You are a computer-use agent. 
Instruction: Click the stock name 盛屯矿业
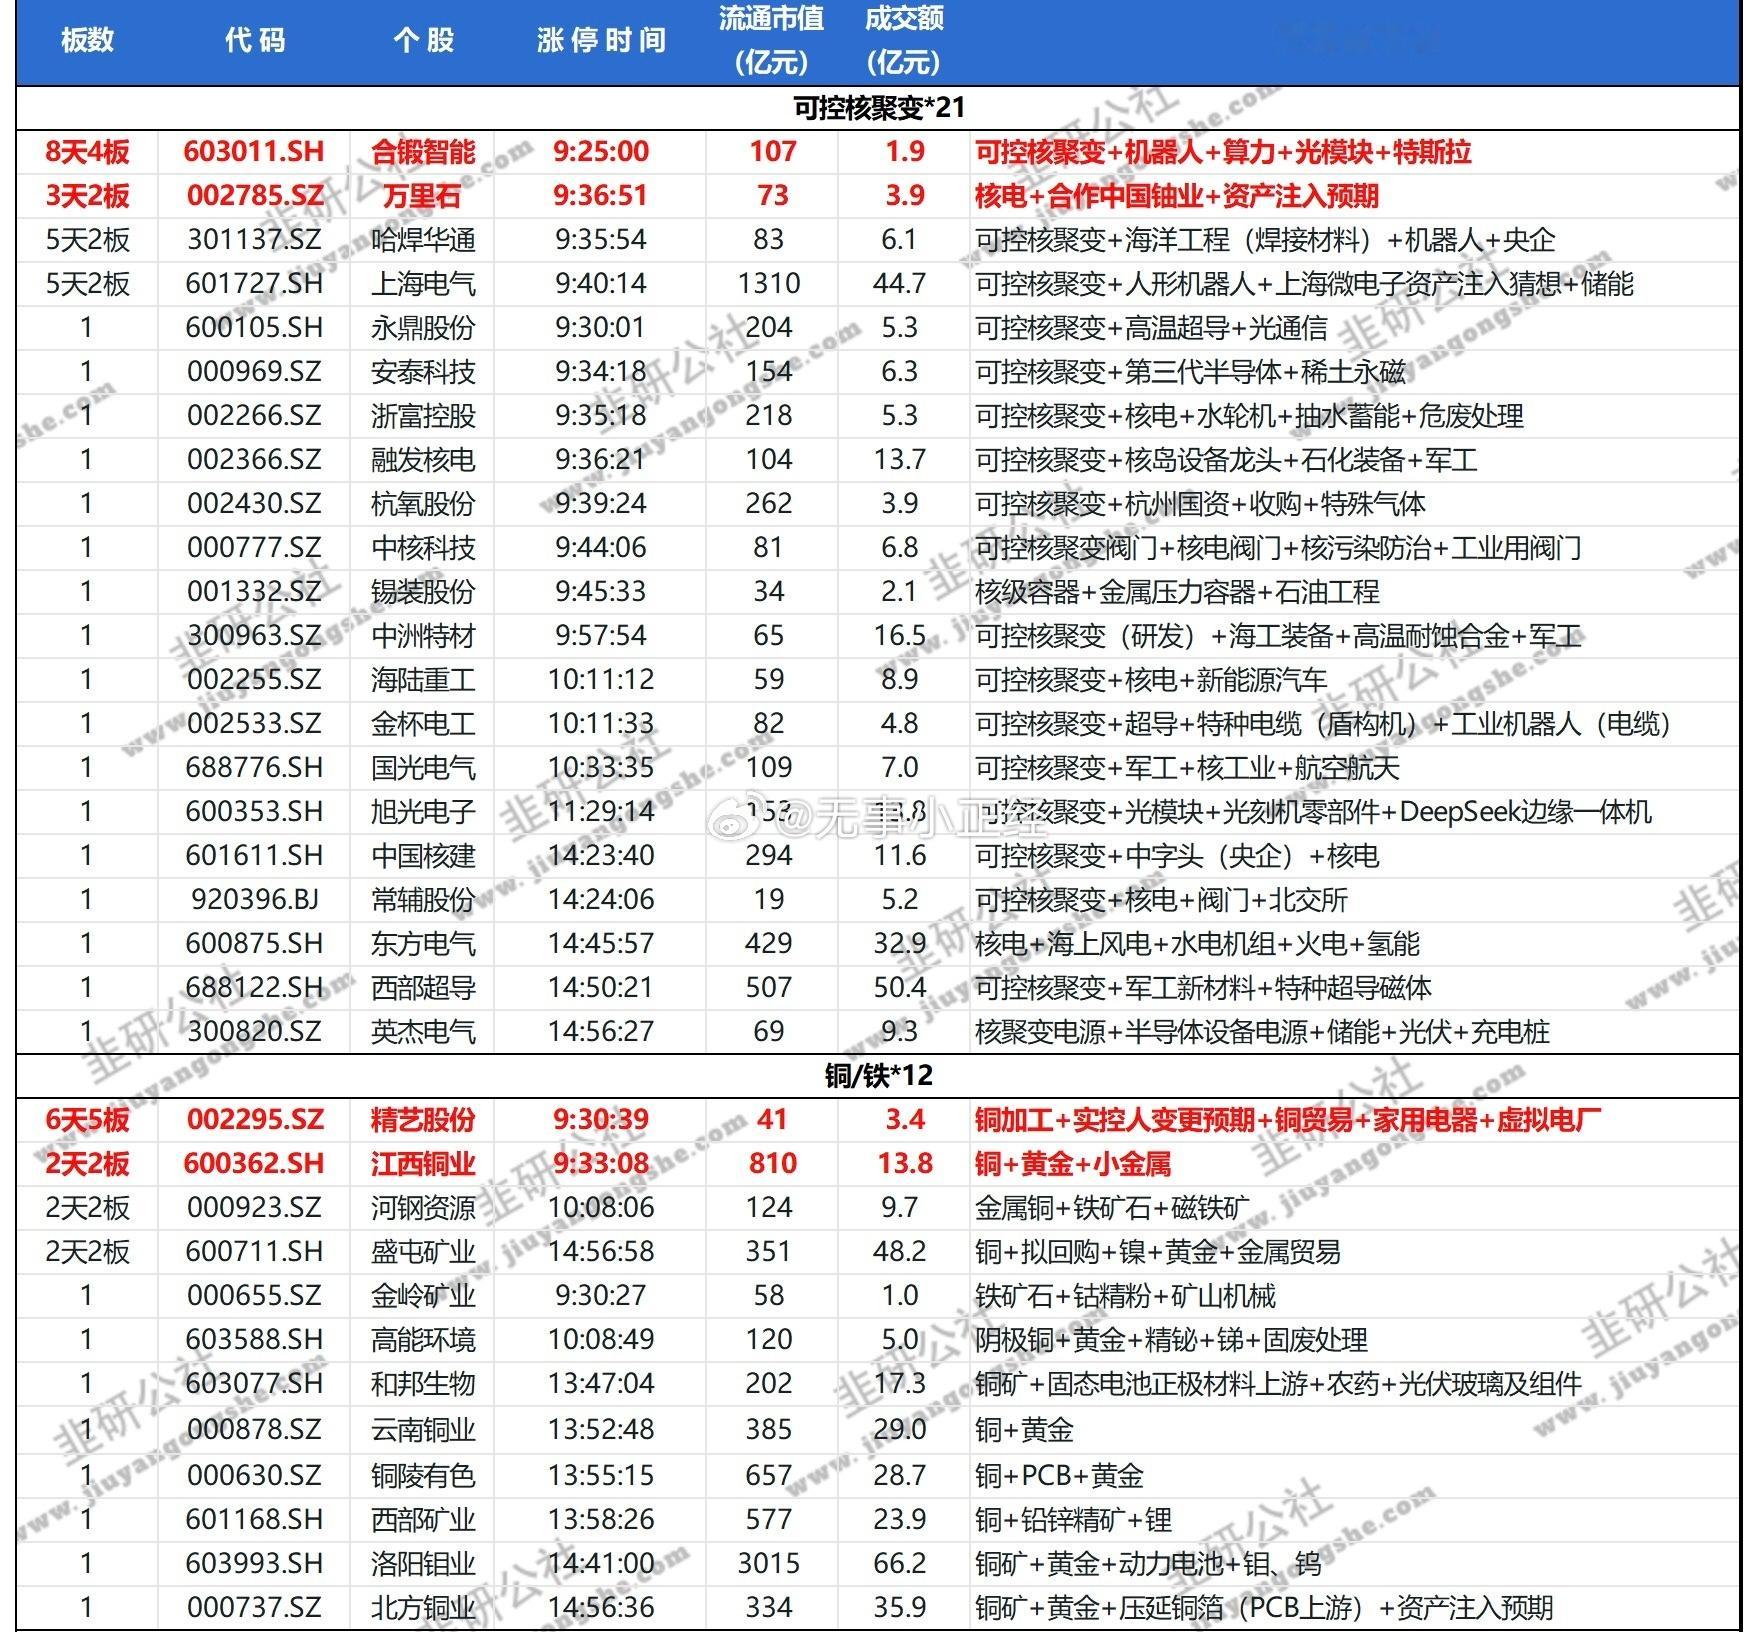point(423,1251)
